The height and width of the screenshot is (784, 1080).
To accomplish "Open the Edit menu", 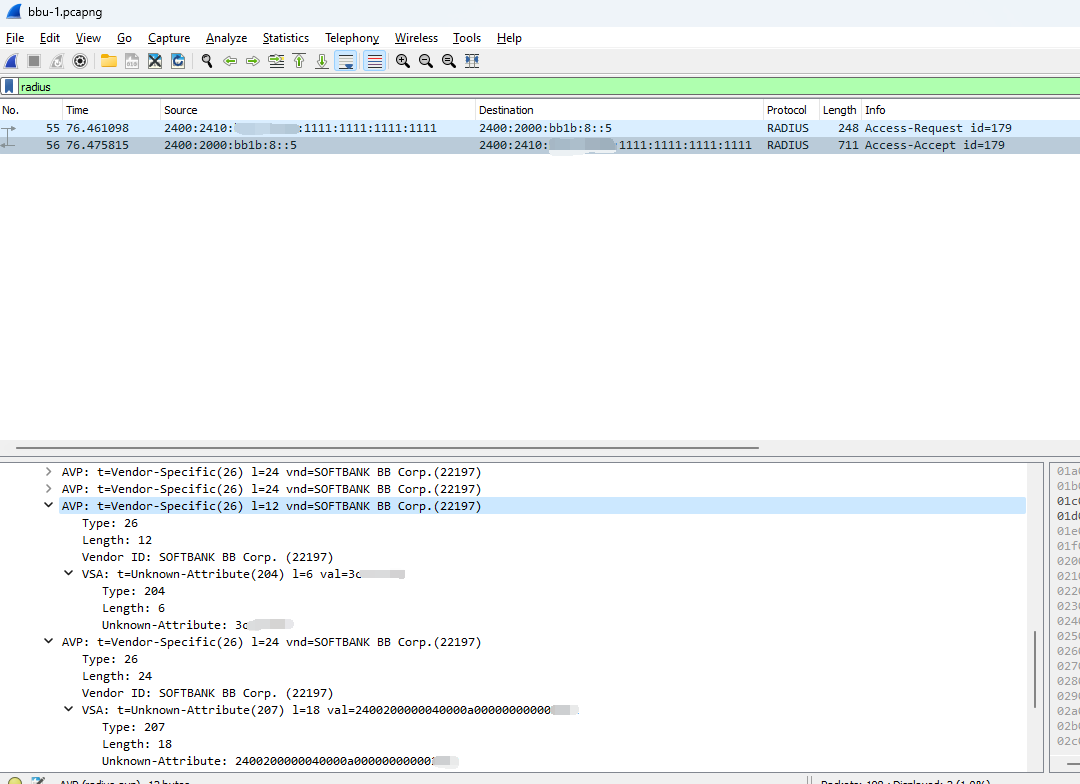I will [x=50, y=38].
